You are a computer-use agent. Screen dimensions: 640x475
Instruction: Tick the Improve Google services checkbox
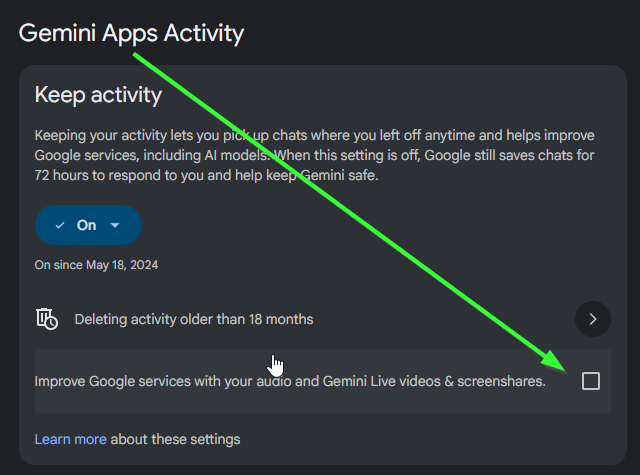click(591, 381)
